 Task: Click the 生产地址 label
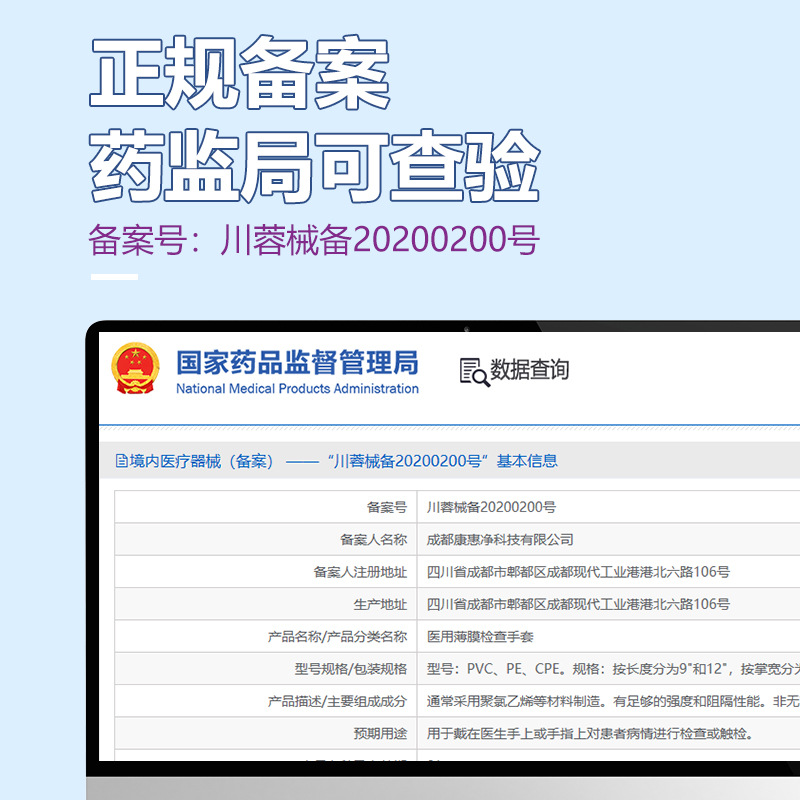pos(380,605)
